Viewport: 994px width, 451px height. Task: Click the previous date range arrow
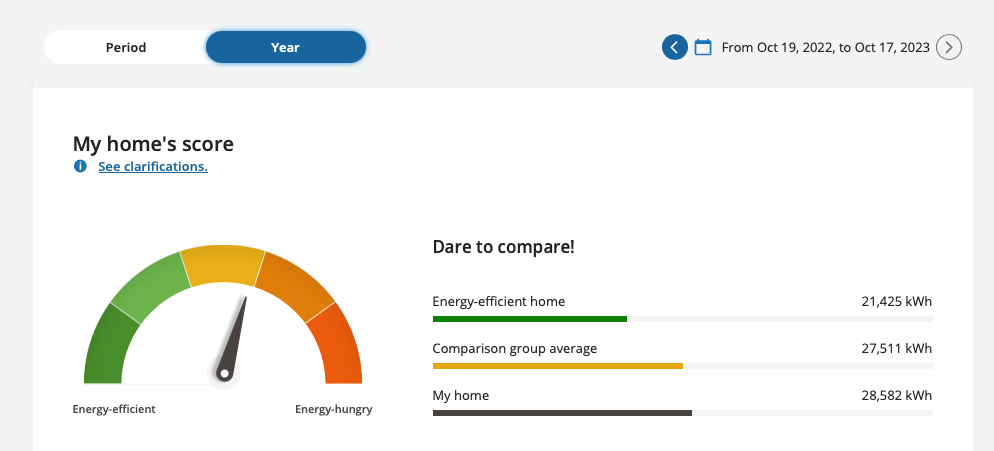click(674, 47)
